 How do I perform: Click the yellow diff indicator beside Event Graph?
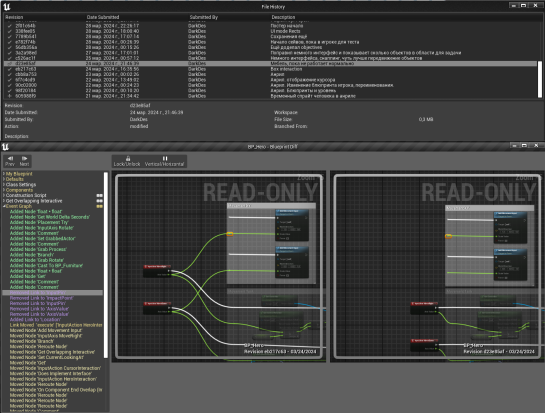tap(99, 206)
